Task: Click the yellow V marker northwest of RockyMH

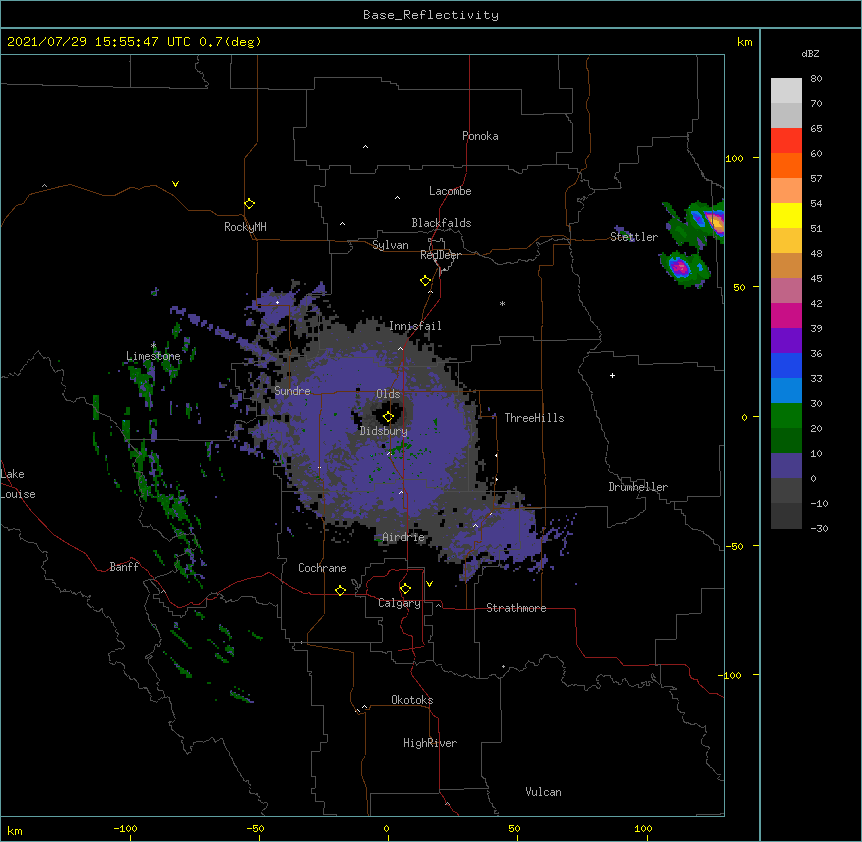Action: pyautogui.click(x=175, y=184)
